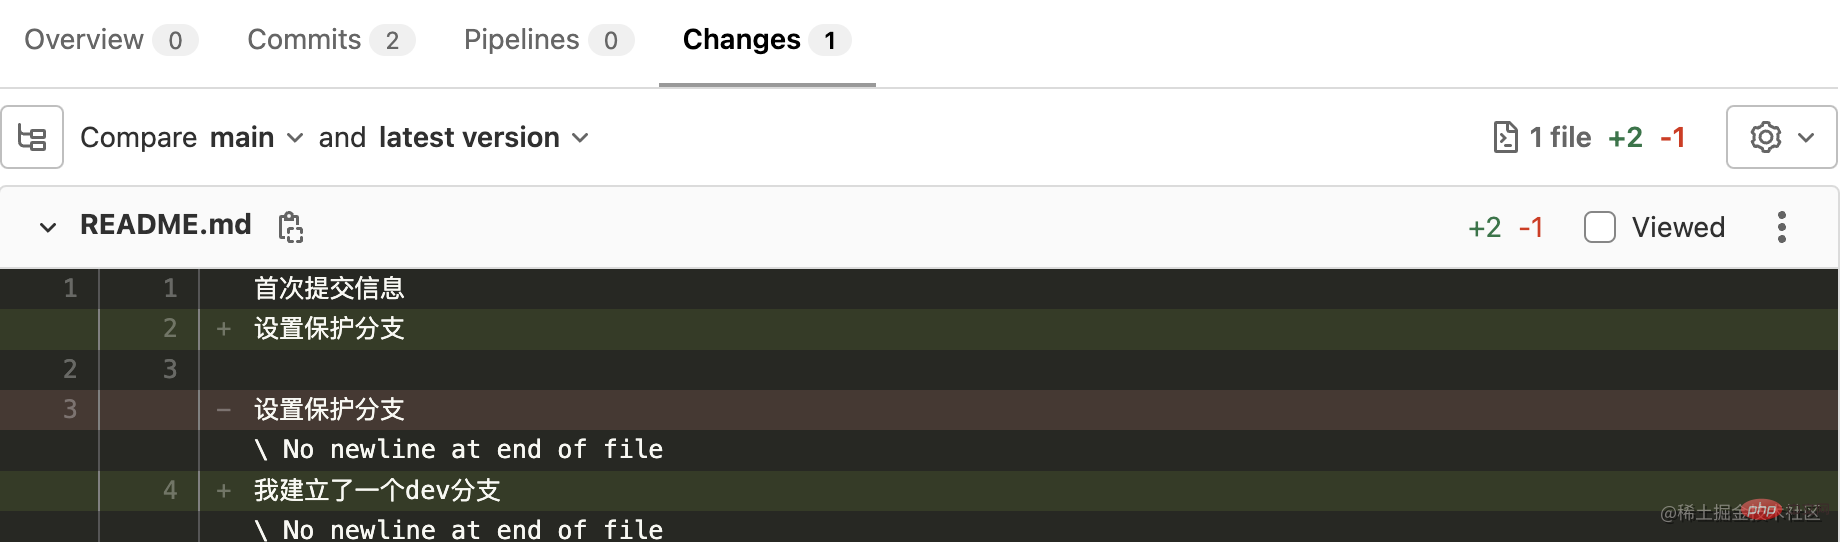The image size is (1840, 542).
Task: Open the gear diff settings menu
Action: pyautogui.click(x=1781, y=137)
